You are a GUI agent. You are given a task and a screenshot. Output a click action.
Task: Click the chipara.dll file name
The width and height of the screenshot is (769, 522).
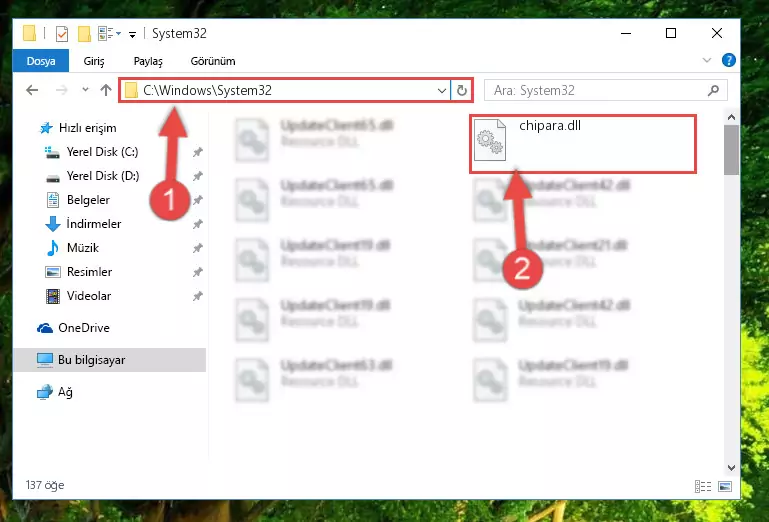[x=550, y=126]
